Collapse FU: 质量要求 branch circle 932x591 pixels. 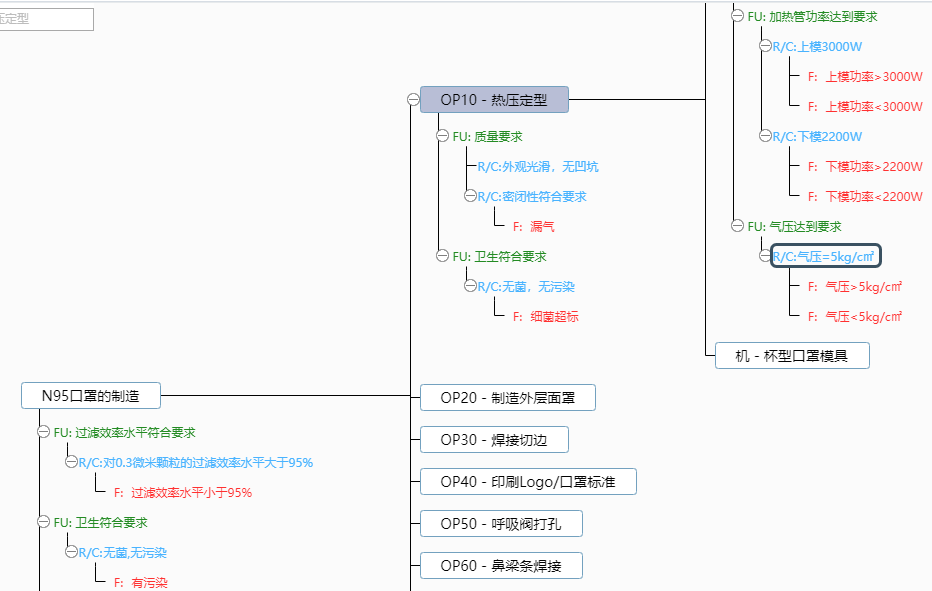pyautogui.click(x=443, y=136)
